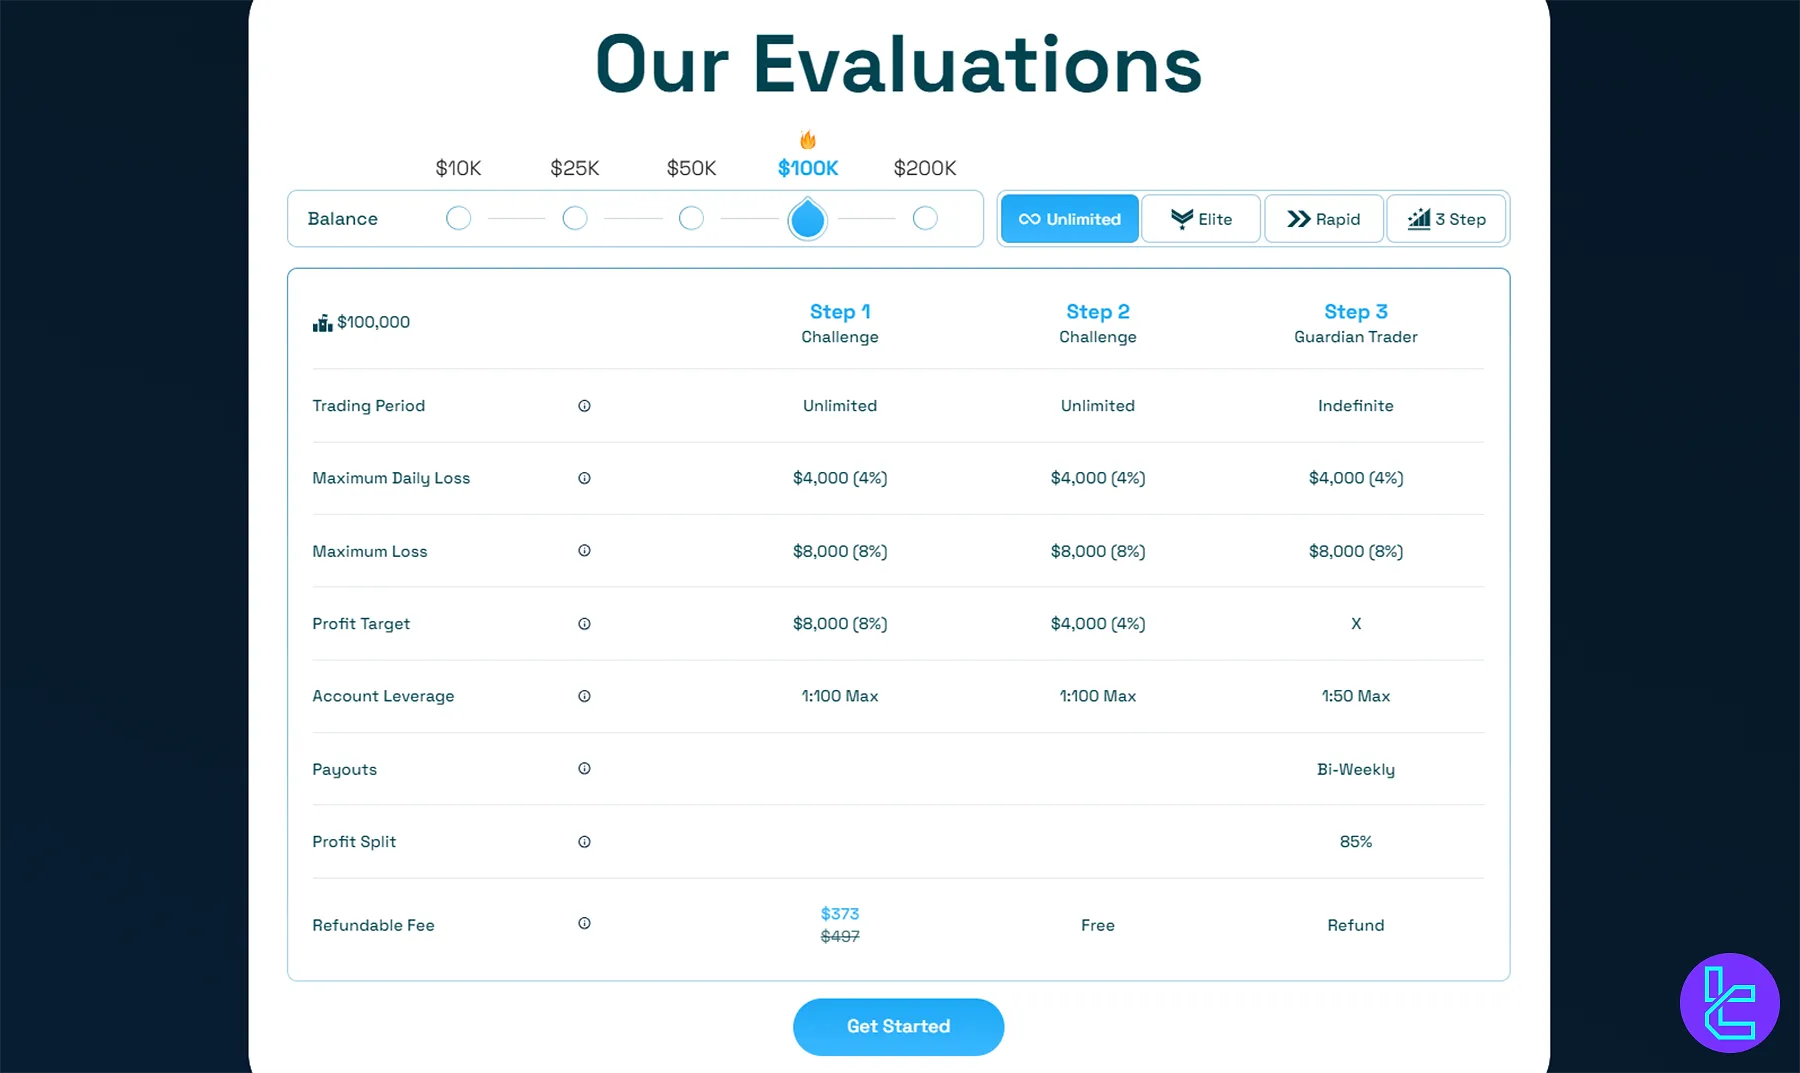Select the $200K balance radio circle

pyautogui.click(x=925, y=218)
